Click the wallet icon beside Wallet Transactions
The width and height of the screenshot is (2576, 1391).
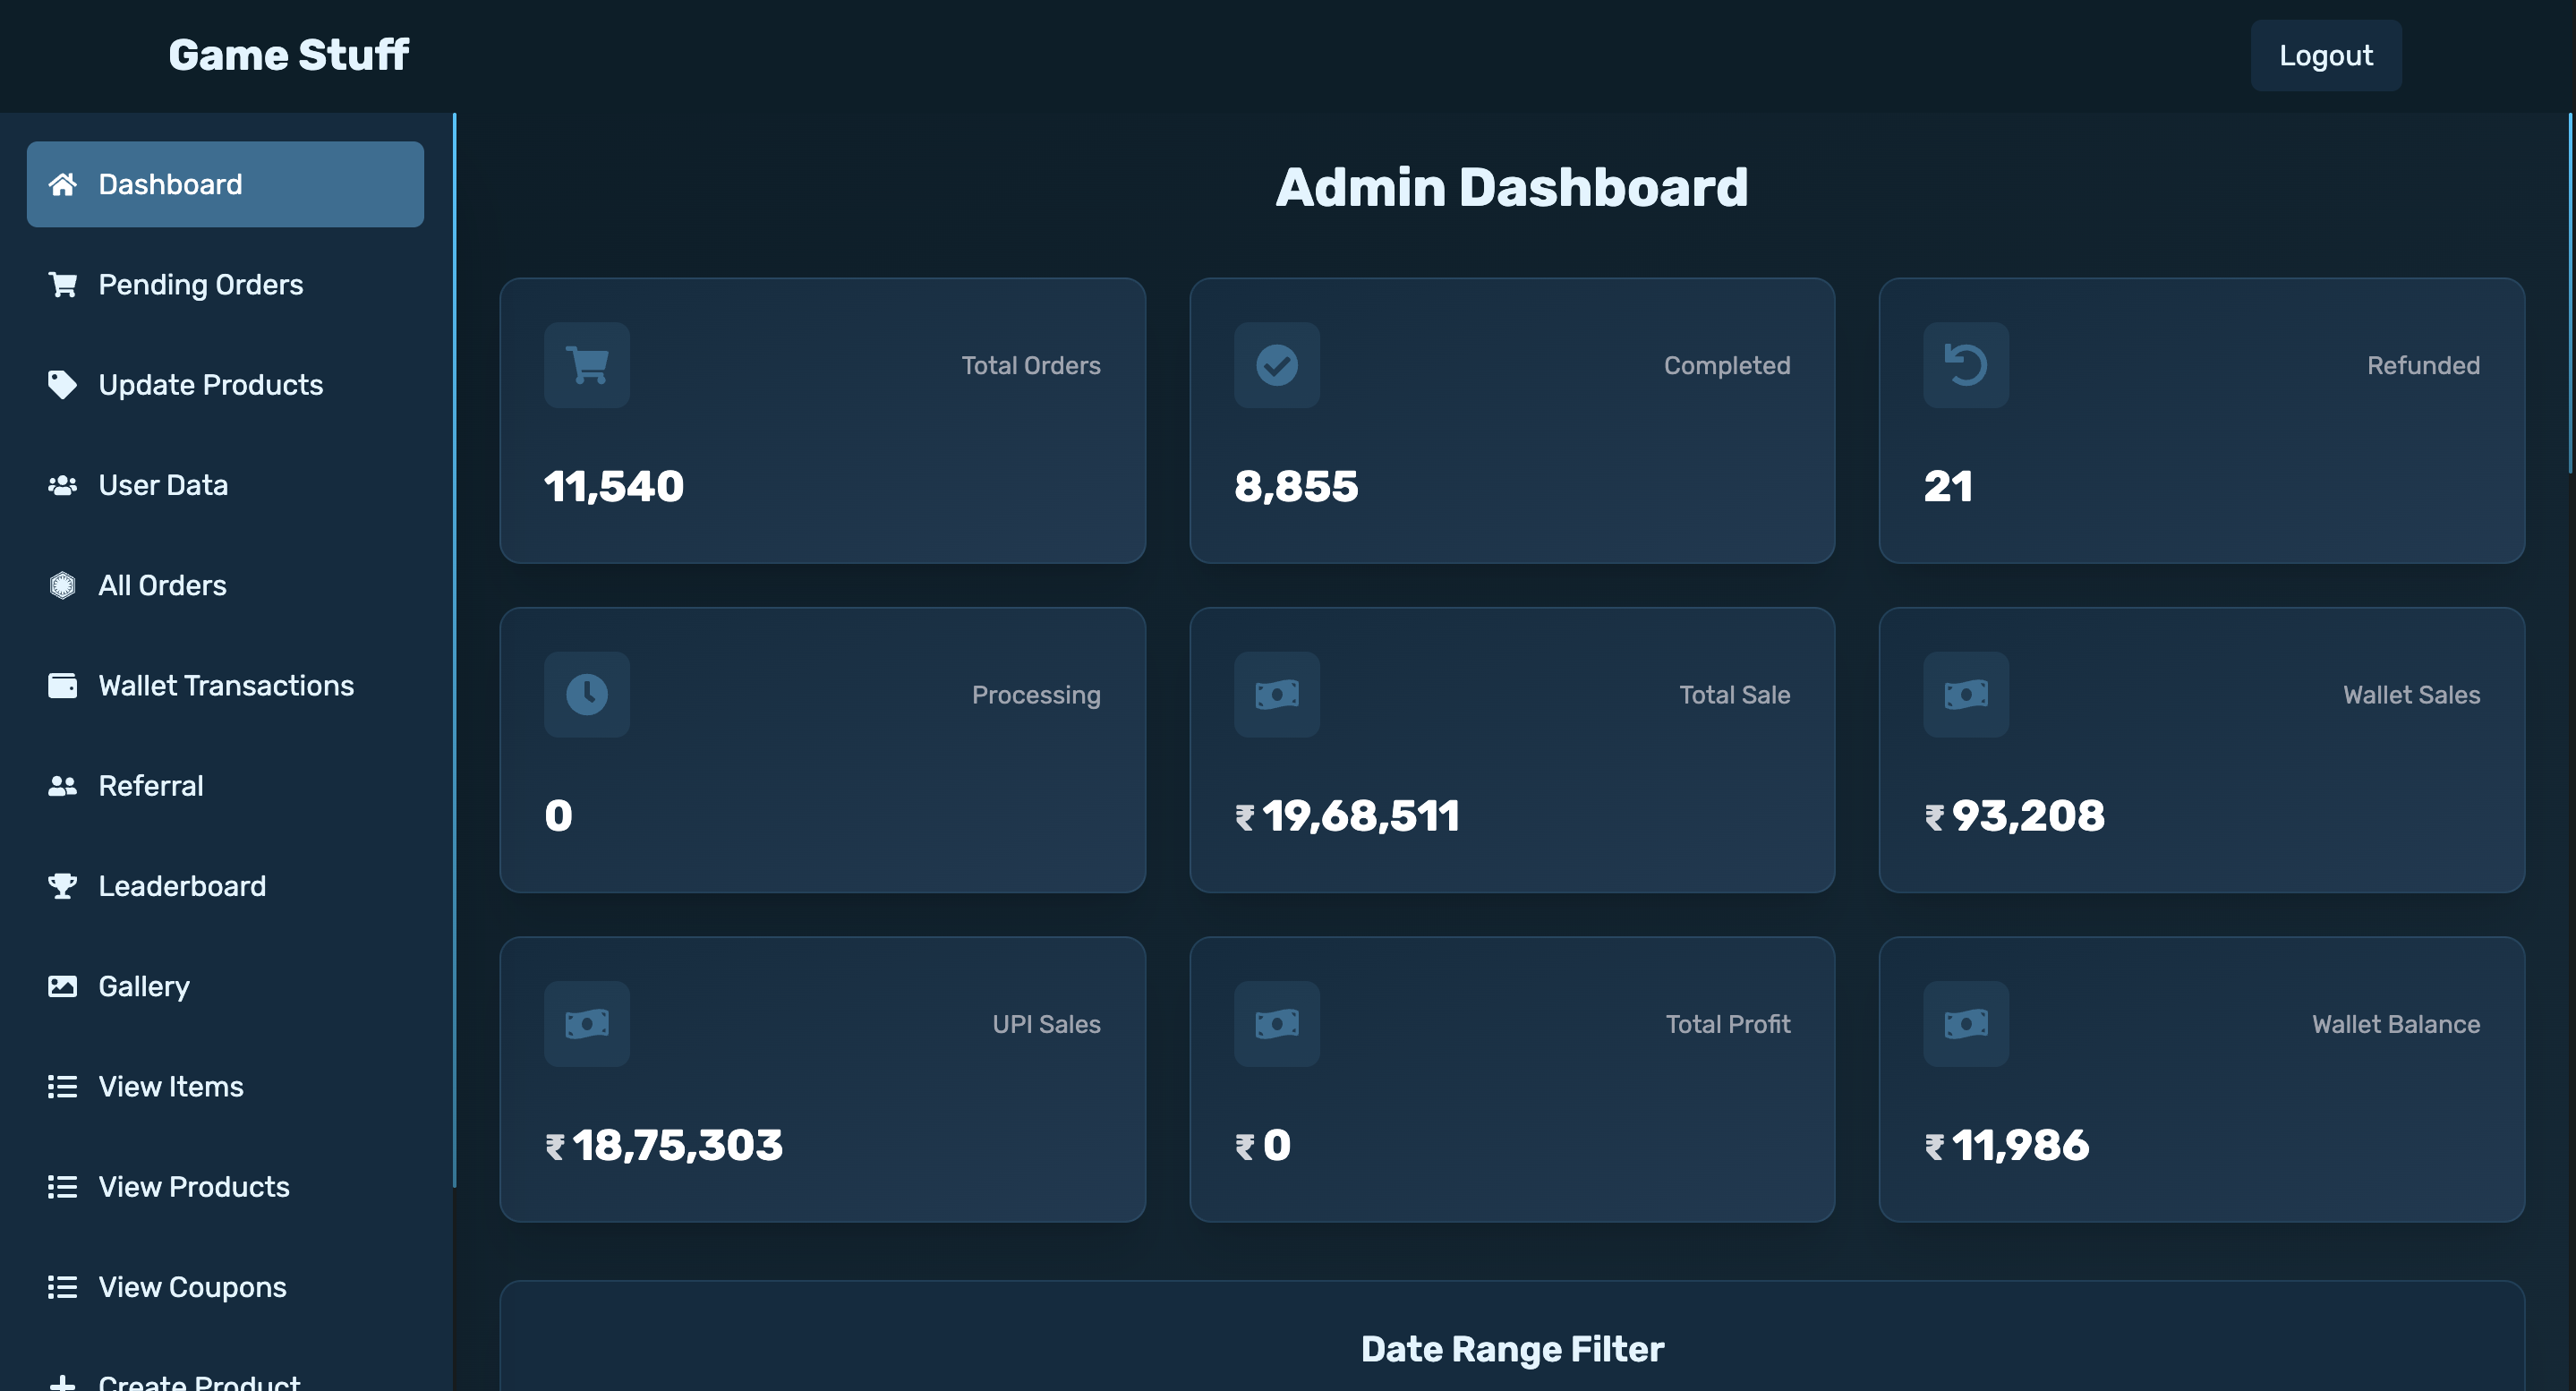[x=62, y=686]
